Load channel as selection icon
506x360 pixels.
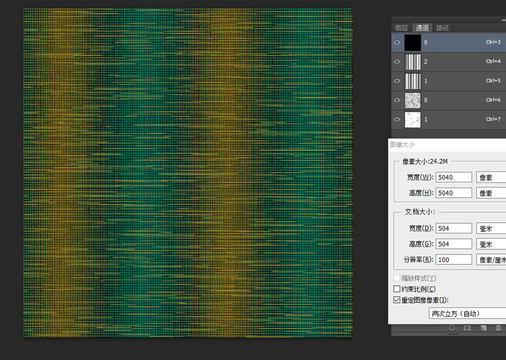coord(452,328)
